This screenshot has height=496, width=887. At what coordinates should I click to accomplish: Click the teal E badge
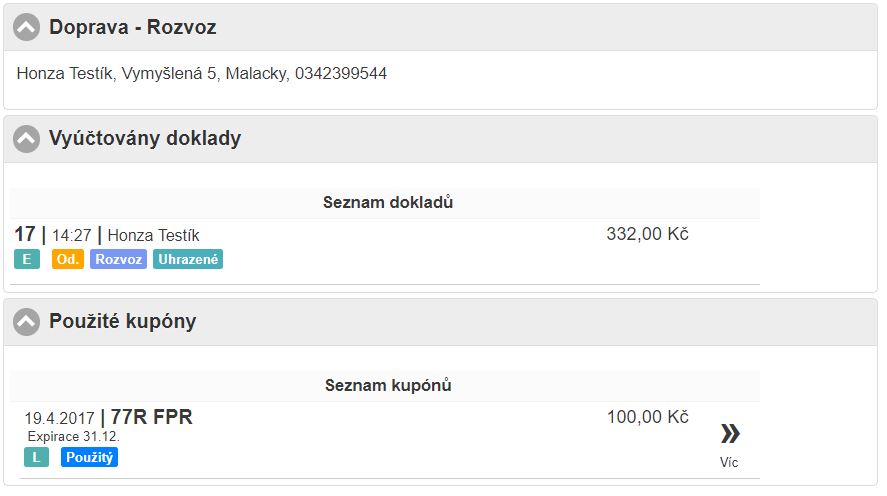click(x=27, y=260)
